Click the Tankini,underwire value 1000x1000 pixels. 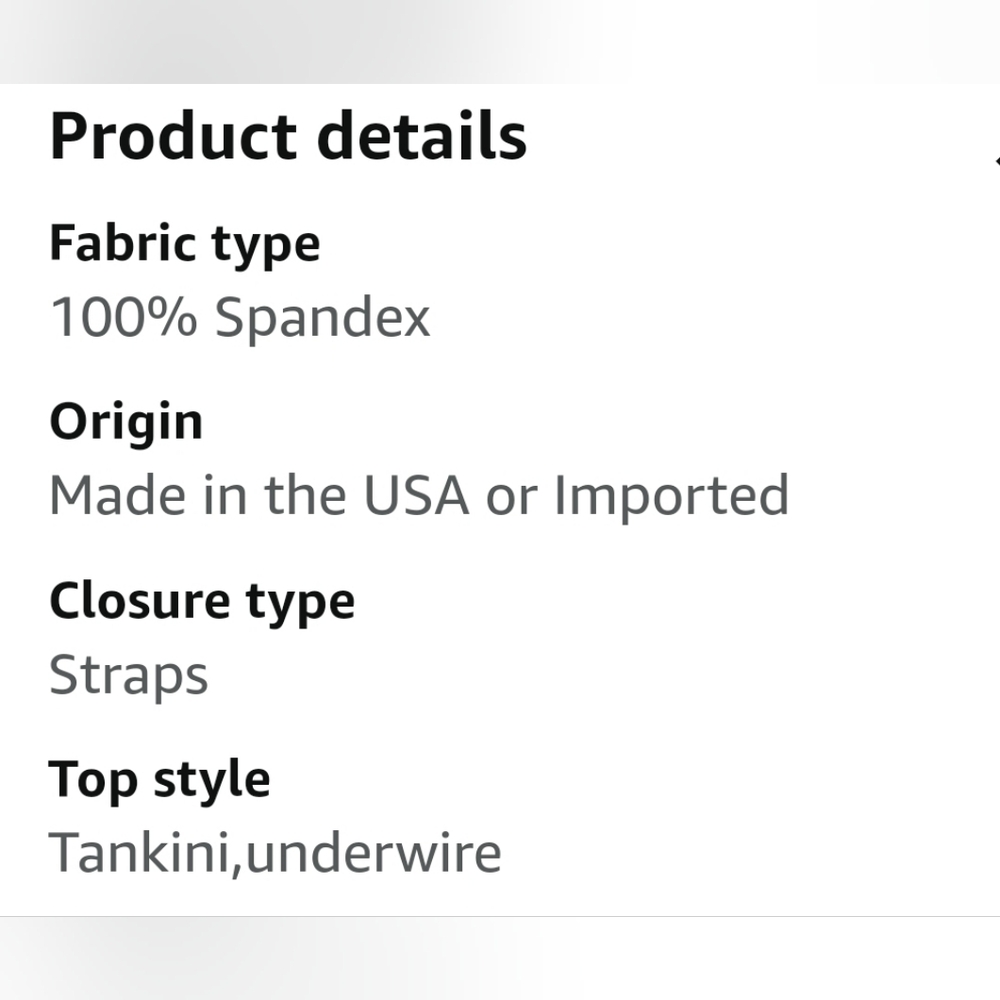[276, 853]
